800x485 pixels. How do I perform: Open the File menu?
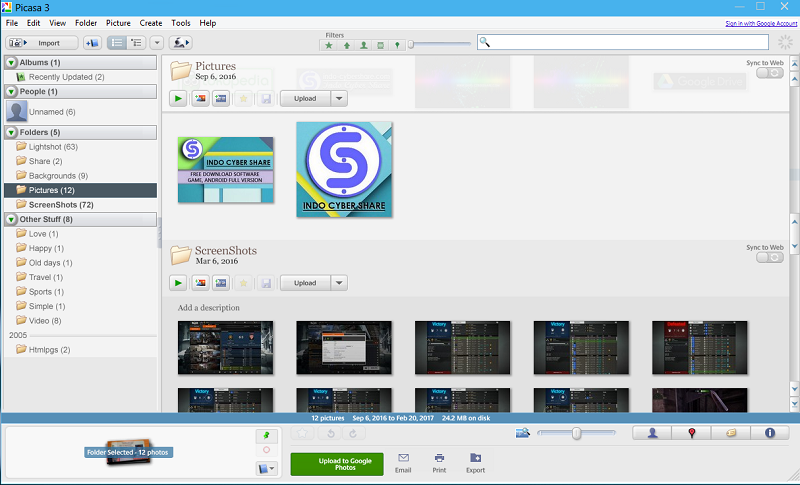tap(12, 23)
